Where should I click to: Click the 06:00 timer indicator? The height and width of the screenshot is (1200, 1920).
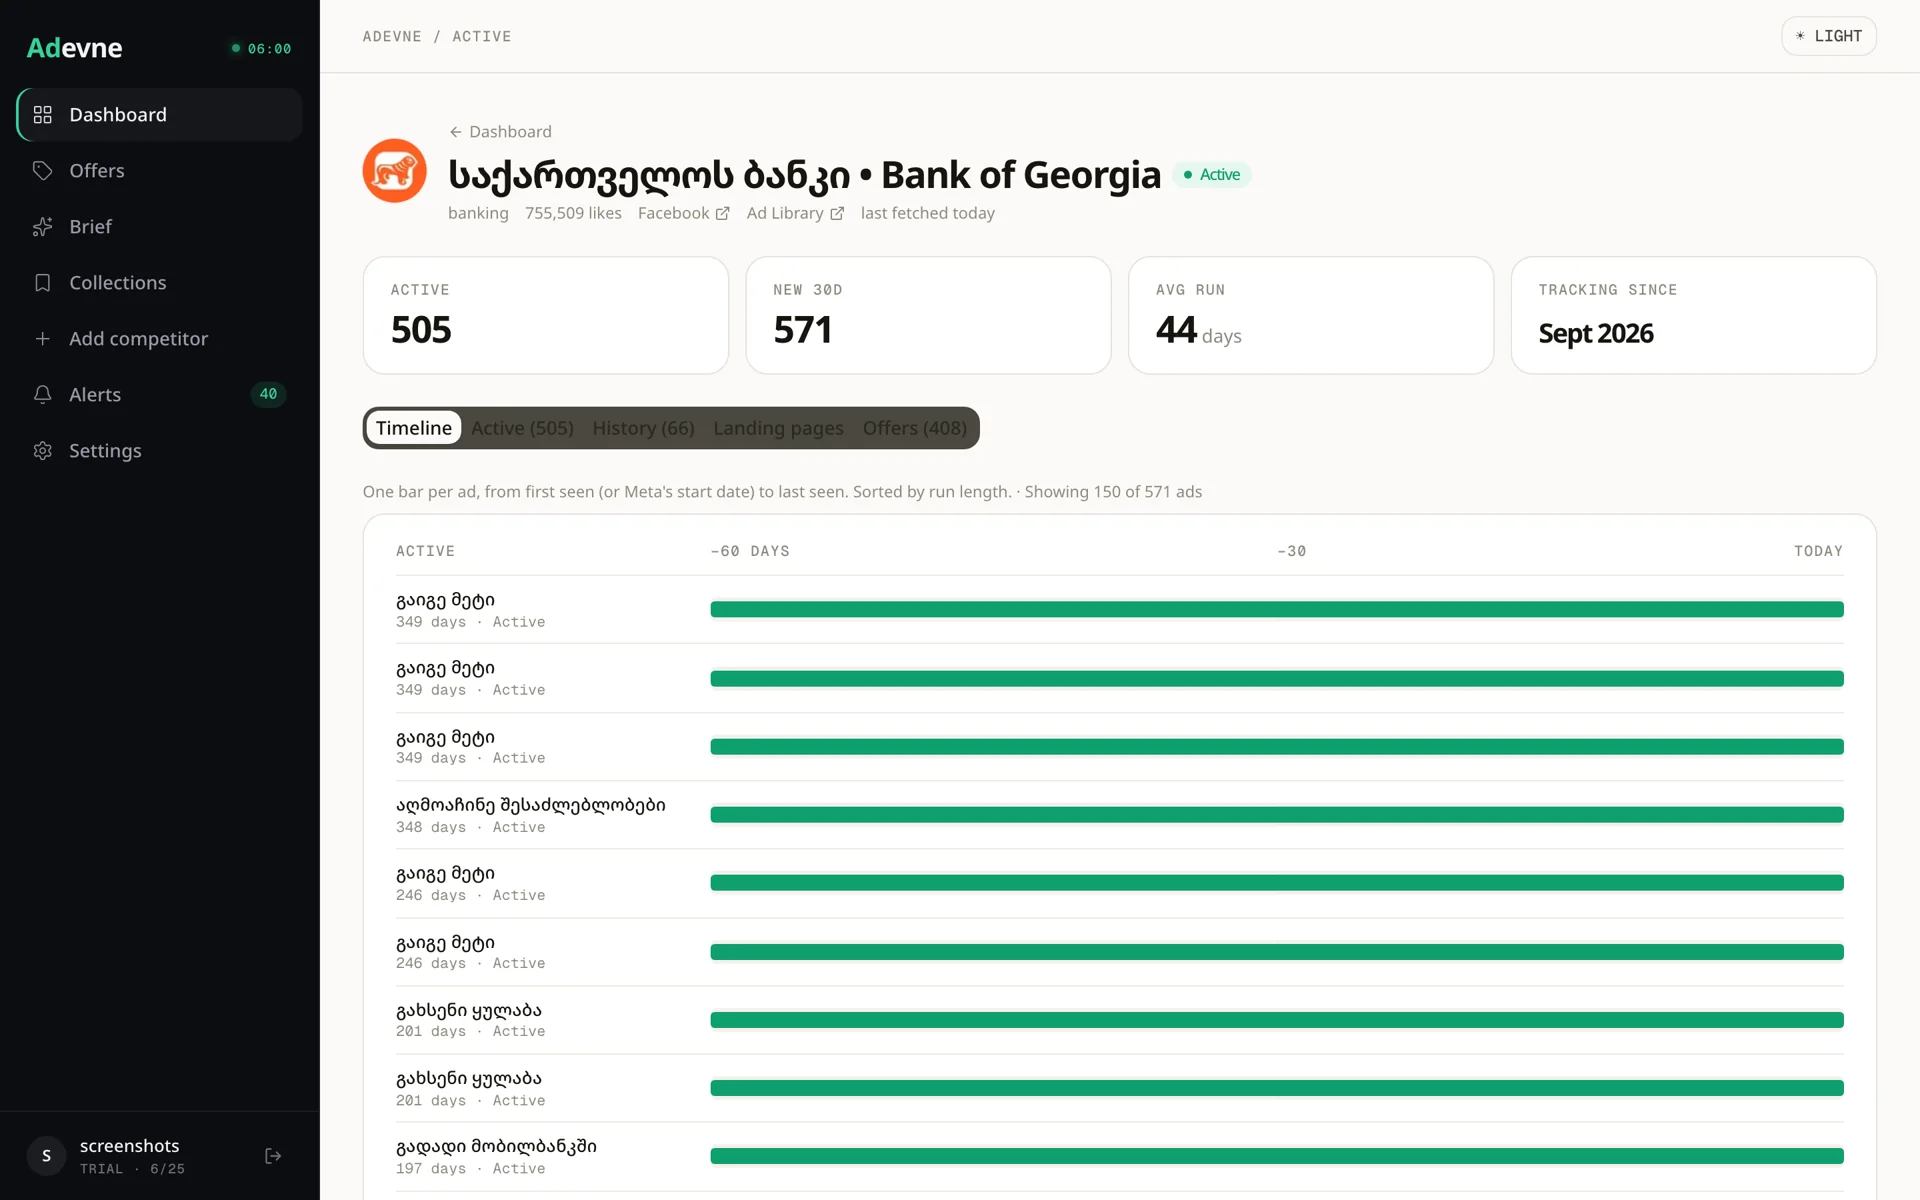click(x=261, y=48)
